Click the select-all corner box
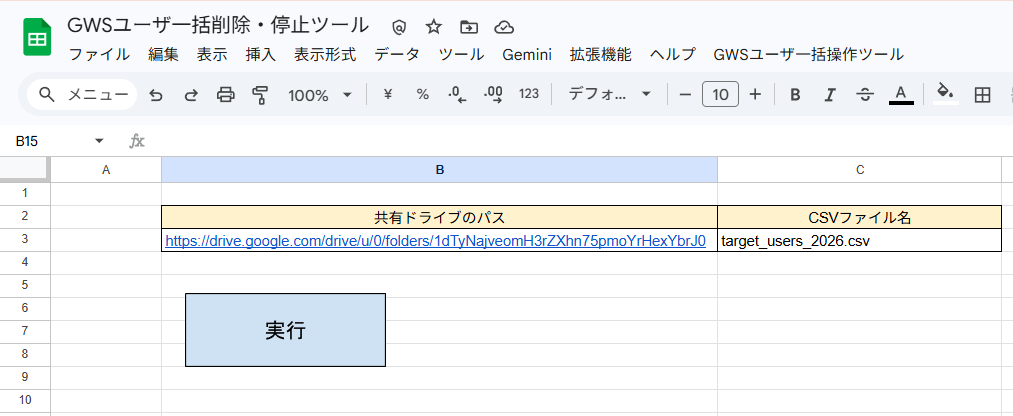 pyautogui.click(x=25, y=169)
